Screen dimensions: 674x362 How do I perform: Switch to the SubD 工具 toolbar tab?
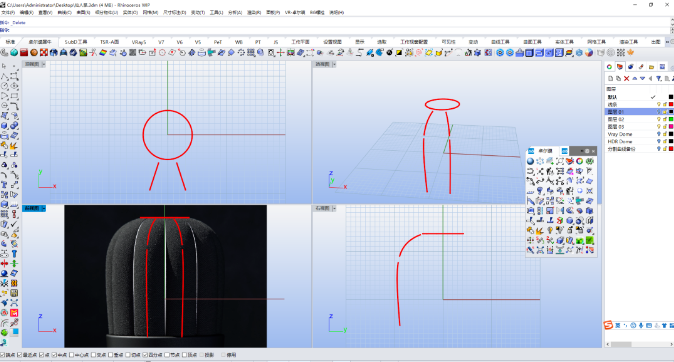click(x=76, y=42)
